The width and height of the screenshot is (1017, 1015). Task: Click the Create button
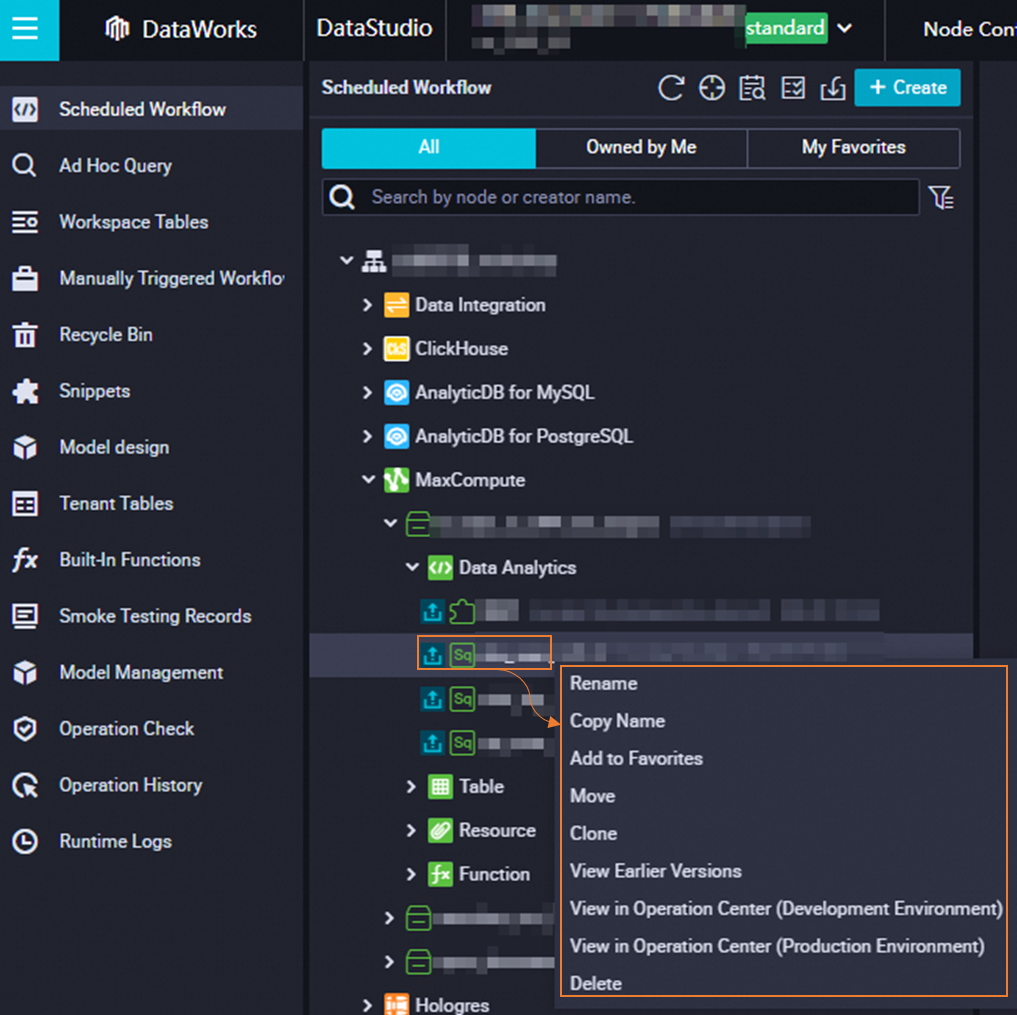[x=907, y=88]
